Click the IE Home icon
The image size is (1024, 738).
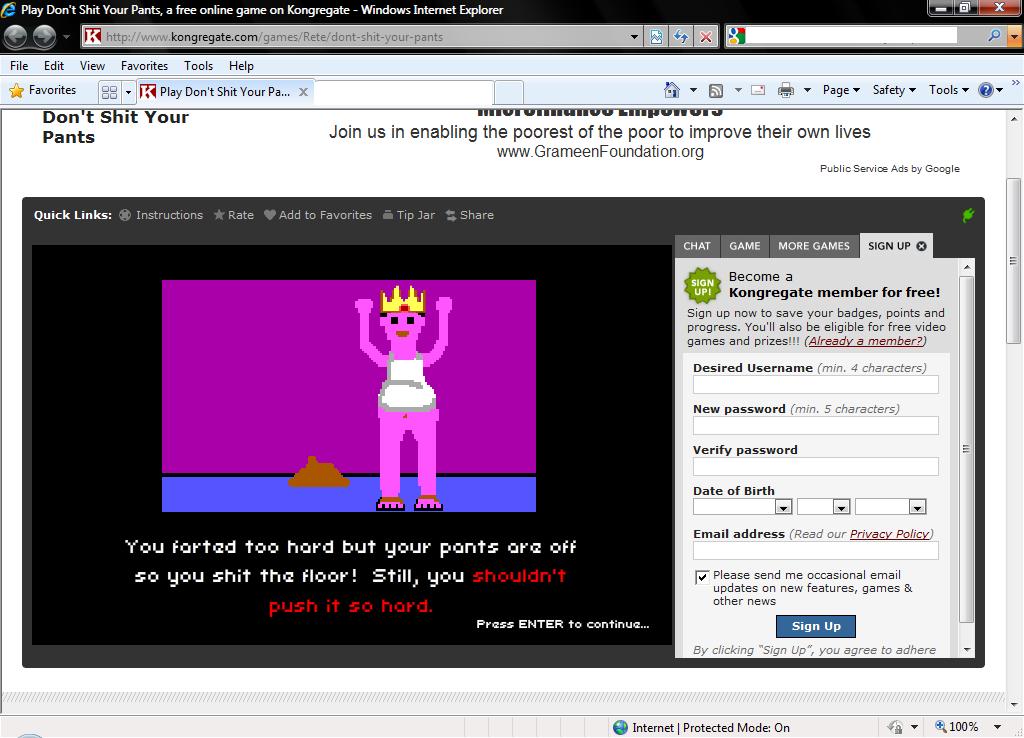tap(672, 90)
